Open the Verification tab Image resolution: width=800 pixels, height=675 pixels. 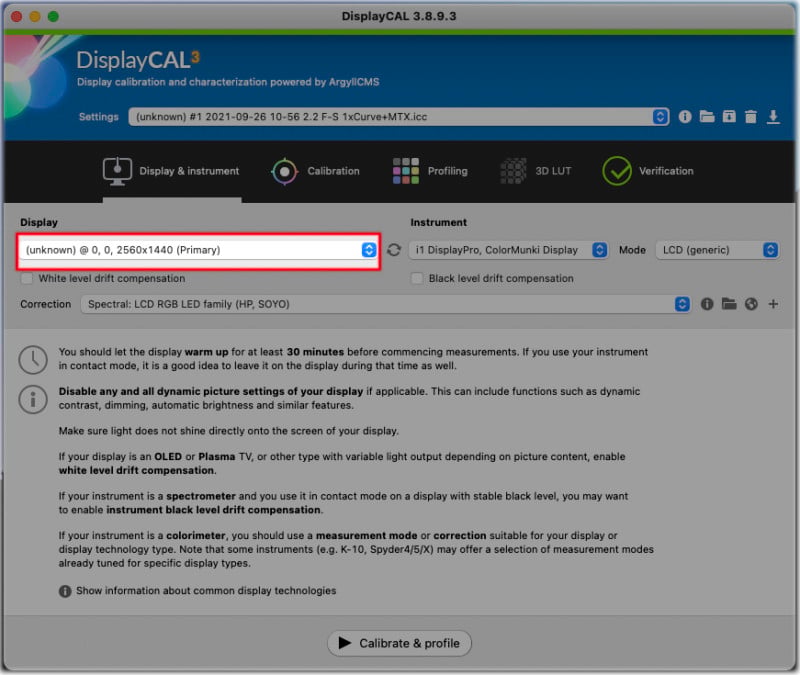[648, 171]
